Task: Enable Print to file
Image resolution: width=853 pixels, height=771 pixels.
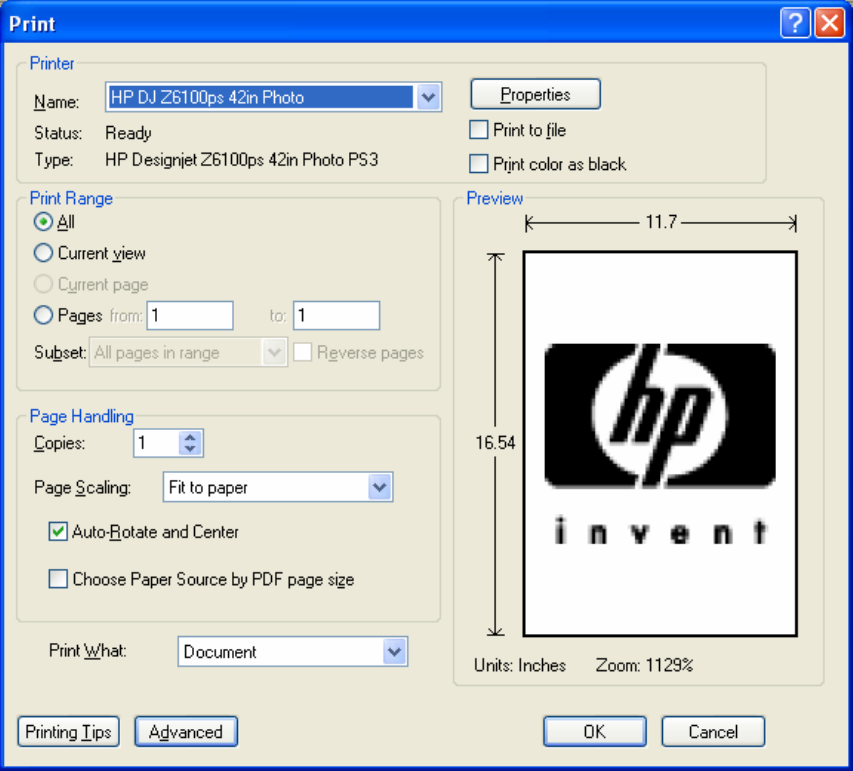Action: point(479,130)
